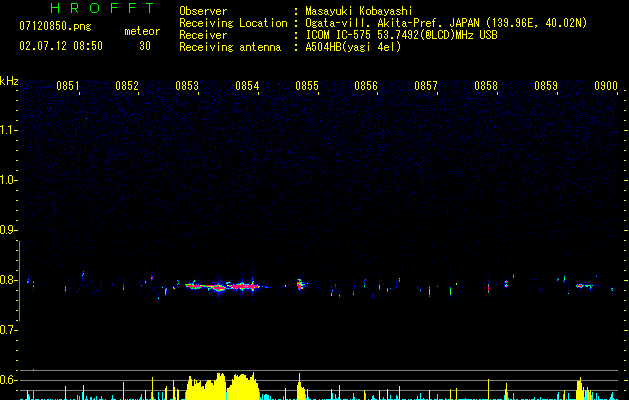The width and height of the screenshot is (629, 400).
Task: Click the 0856 time axis marker
Action: (x=366, y=86)
